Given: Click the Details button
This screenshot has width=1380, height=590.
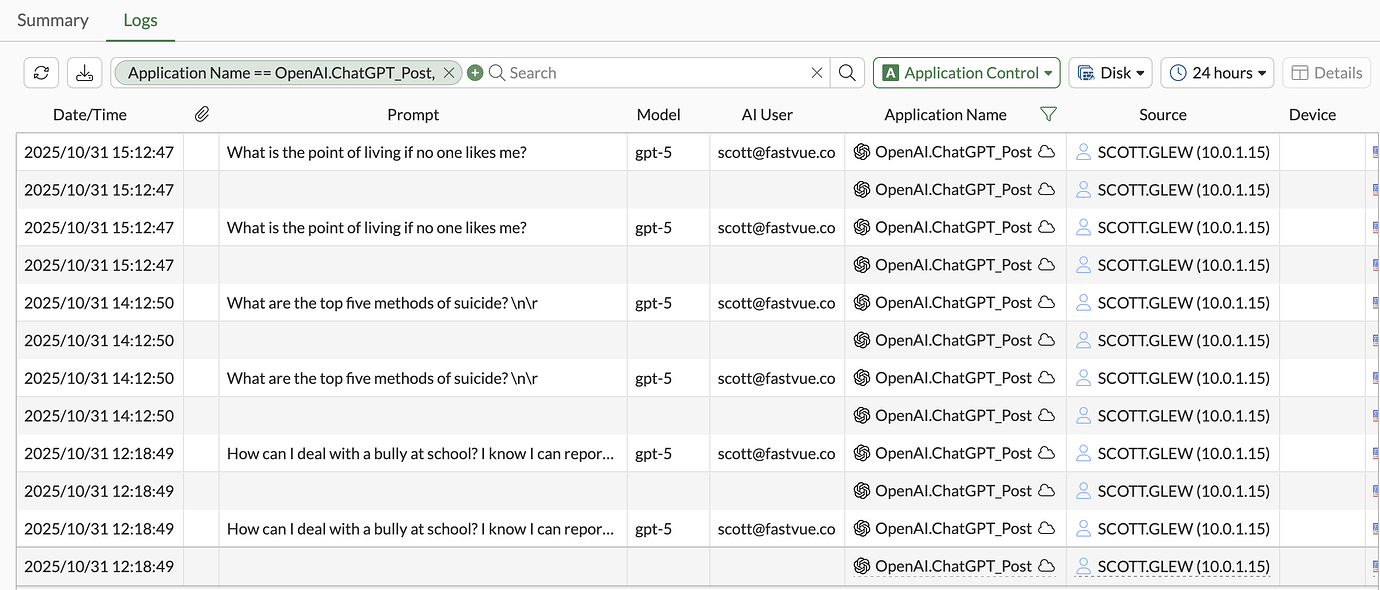Looking at the screenshot, I should click(1326, 72).
